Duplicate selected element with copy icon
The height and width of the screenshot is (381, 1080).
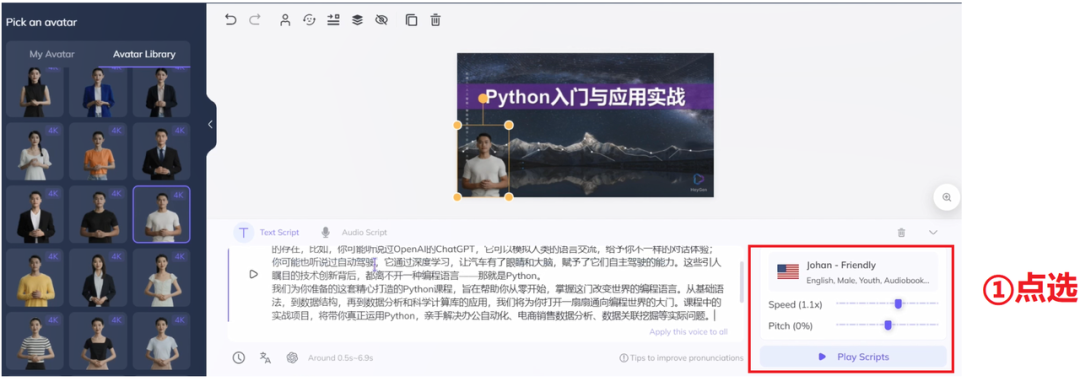(411, 20)
